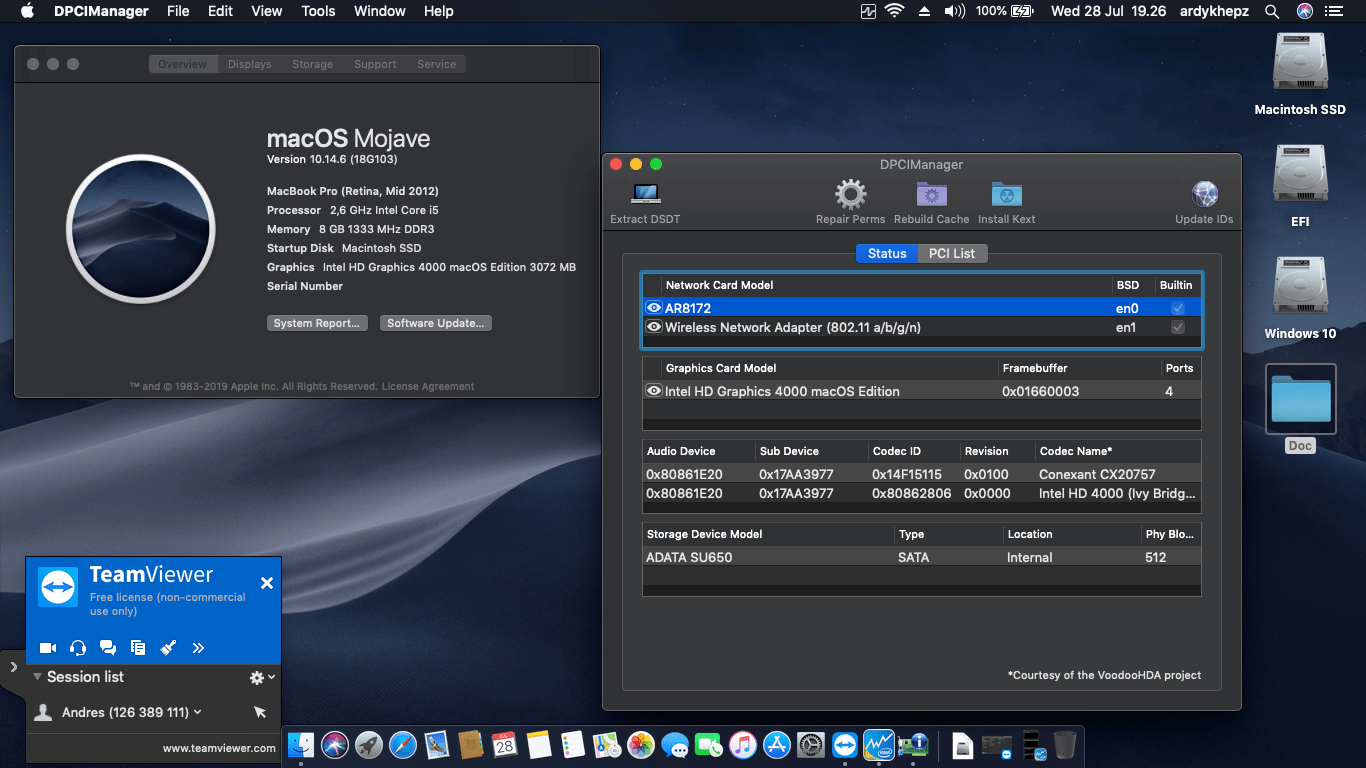The height and width of the screenshot is (768, 1366).
Task: Open the www.teamviewer.com link
Action: (219, 747)
